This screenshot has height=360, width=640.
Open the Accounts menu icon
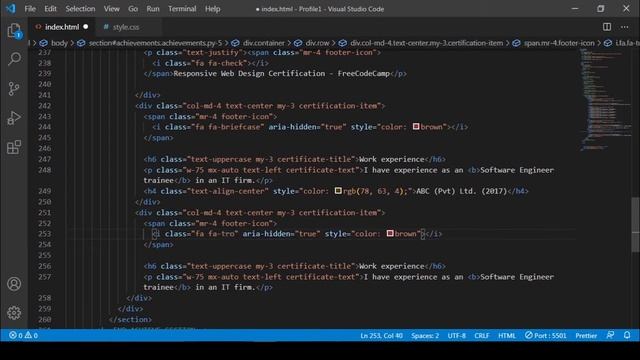(14, 284)
